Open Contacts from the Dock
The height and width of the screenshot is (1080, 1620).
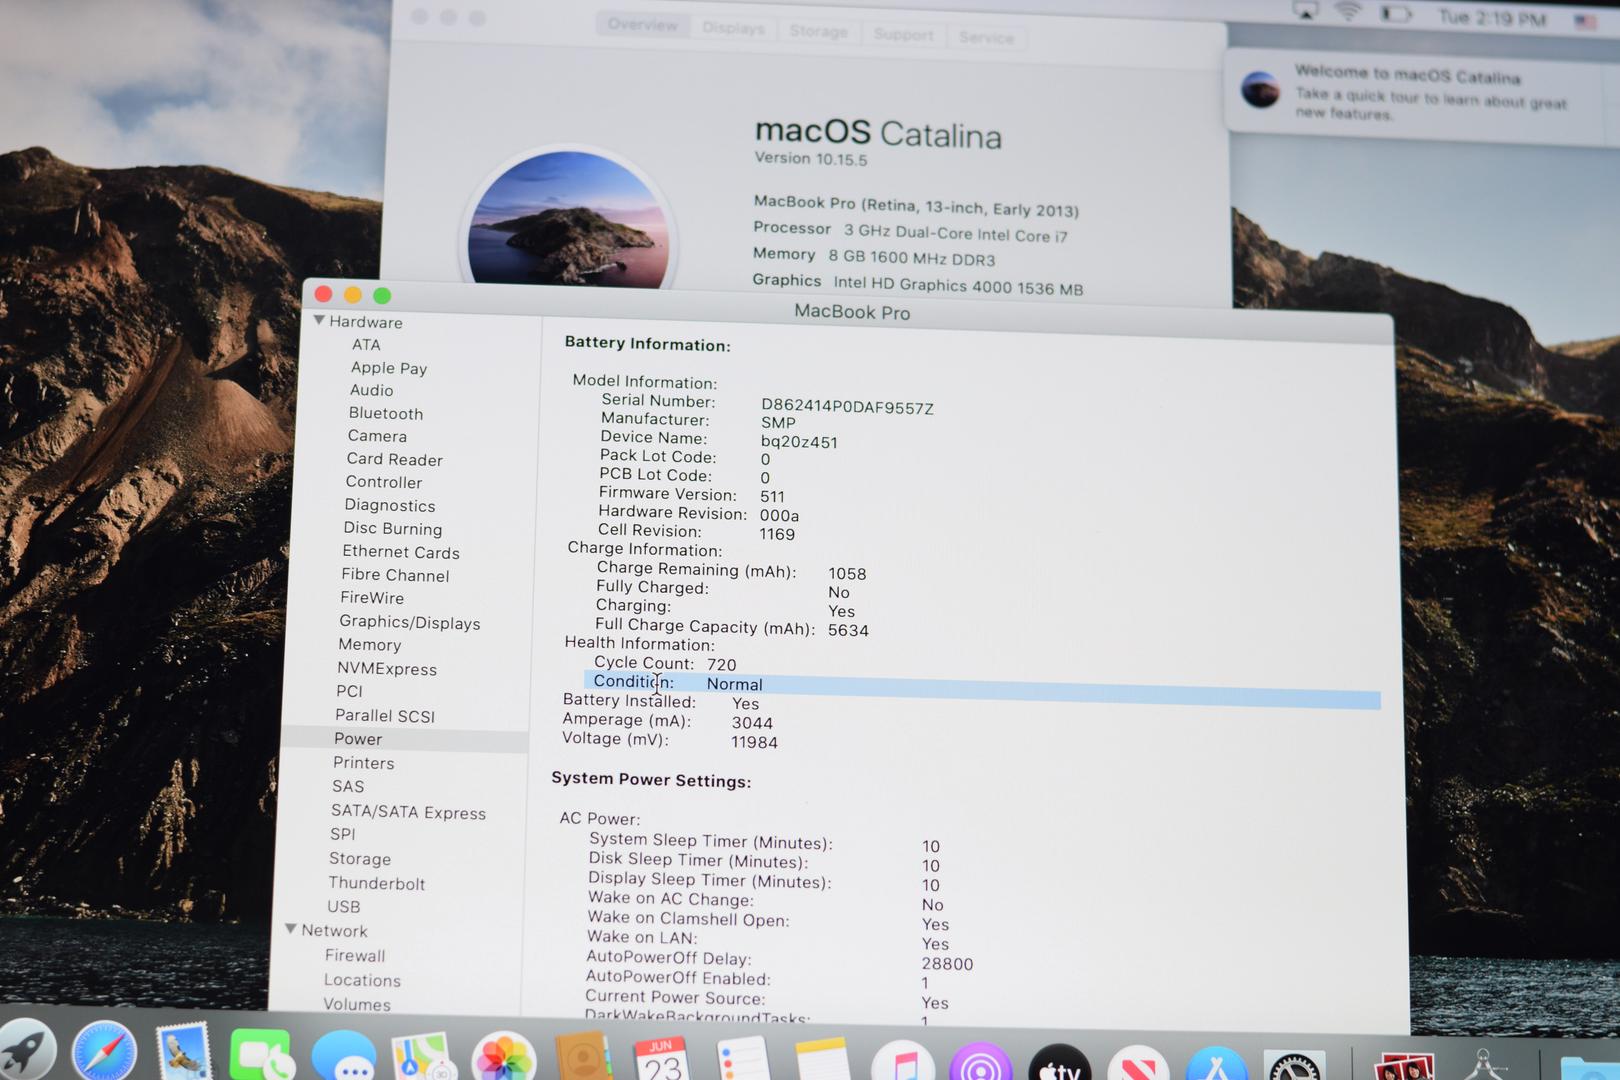[583, 1057]
